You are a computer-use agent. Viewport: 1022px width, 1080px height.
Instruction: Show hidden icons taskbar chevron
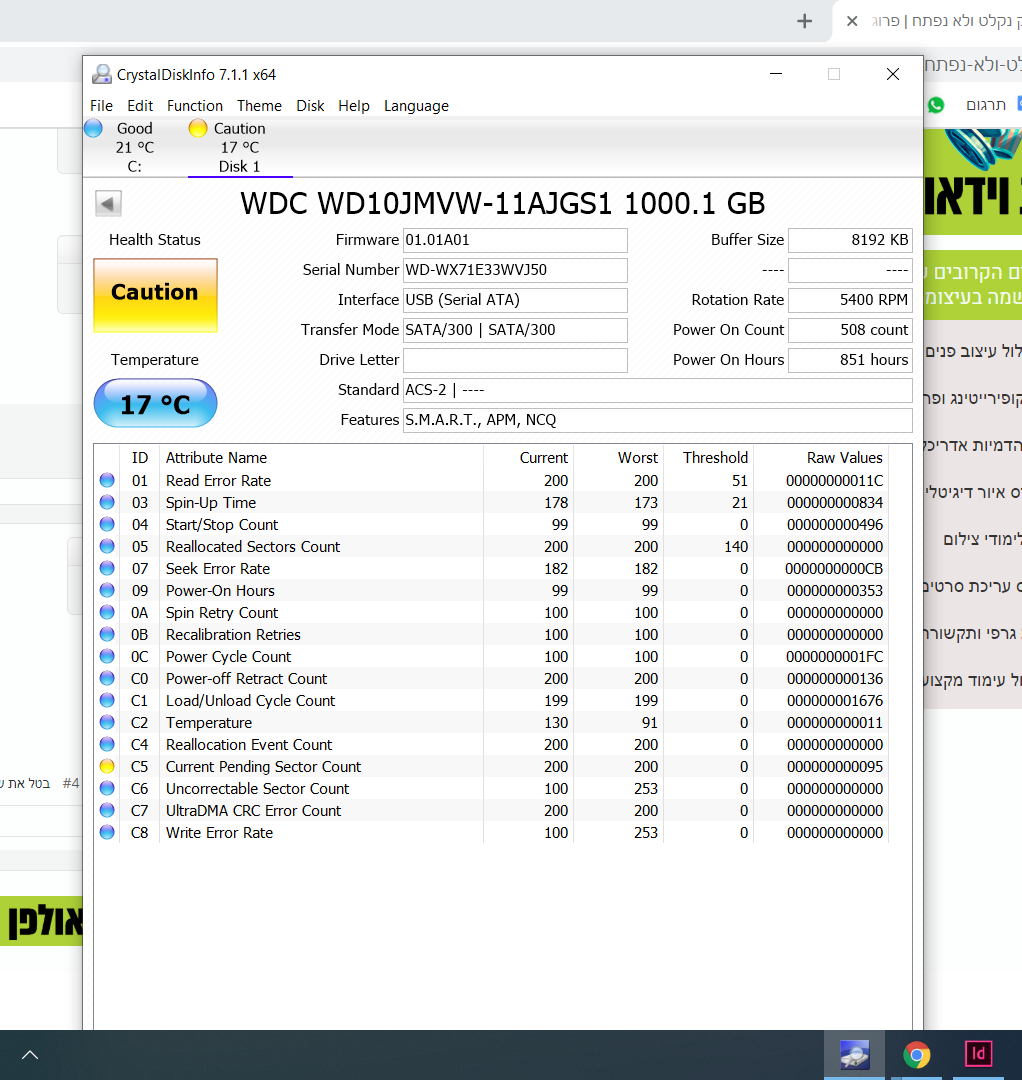(x=30, y=1055)
